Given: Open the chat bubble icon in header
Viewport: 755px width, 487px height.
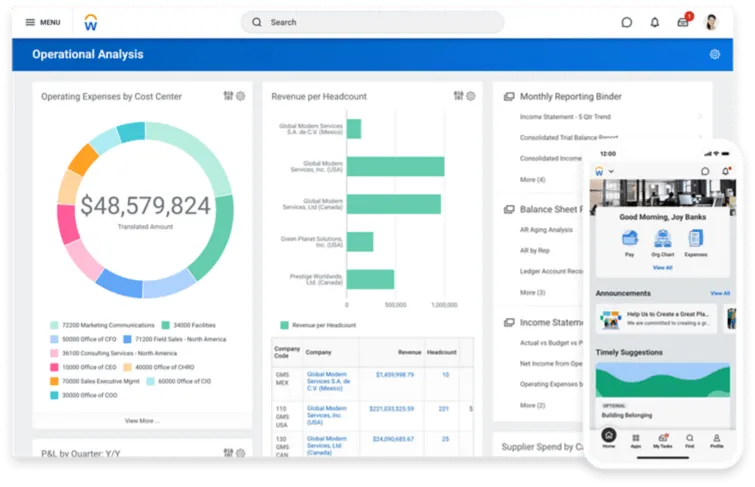Looking at the screenshot, I should (x=626, y=22).
